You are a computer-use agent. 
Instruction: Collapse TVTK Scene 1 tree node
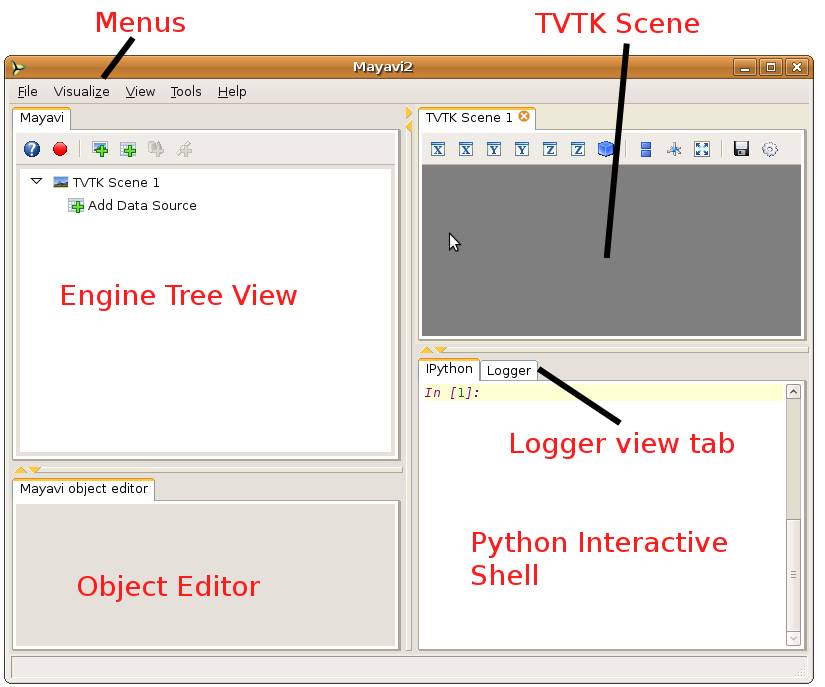click(36, 181)
